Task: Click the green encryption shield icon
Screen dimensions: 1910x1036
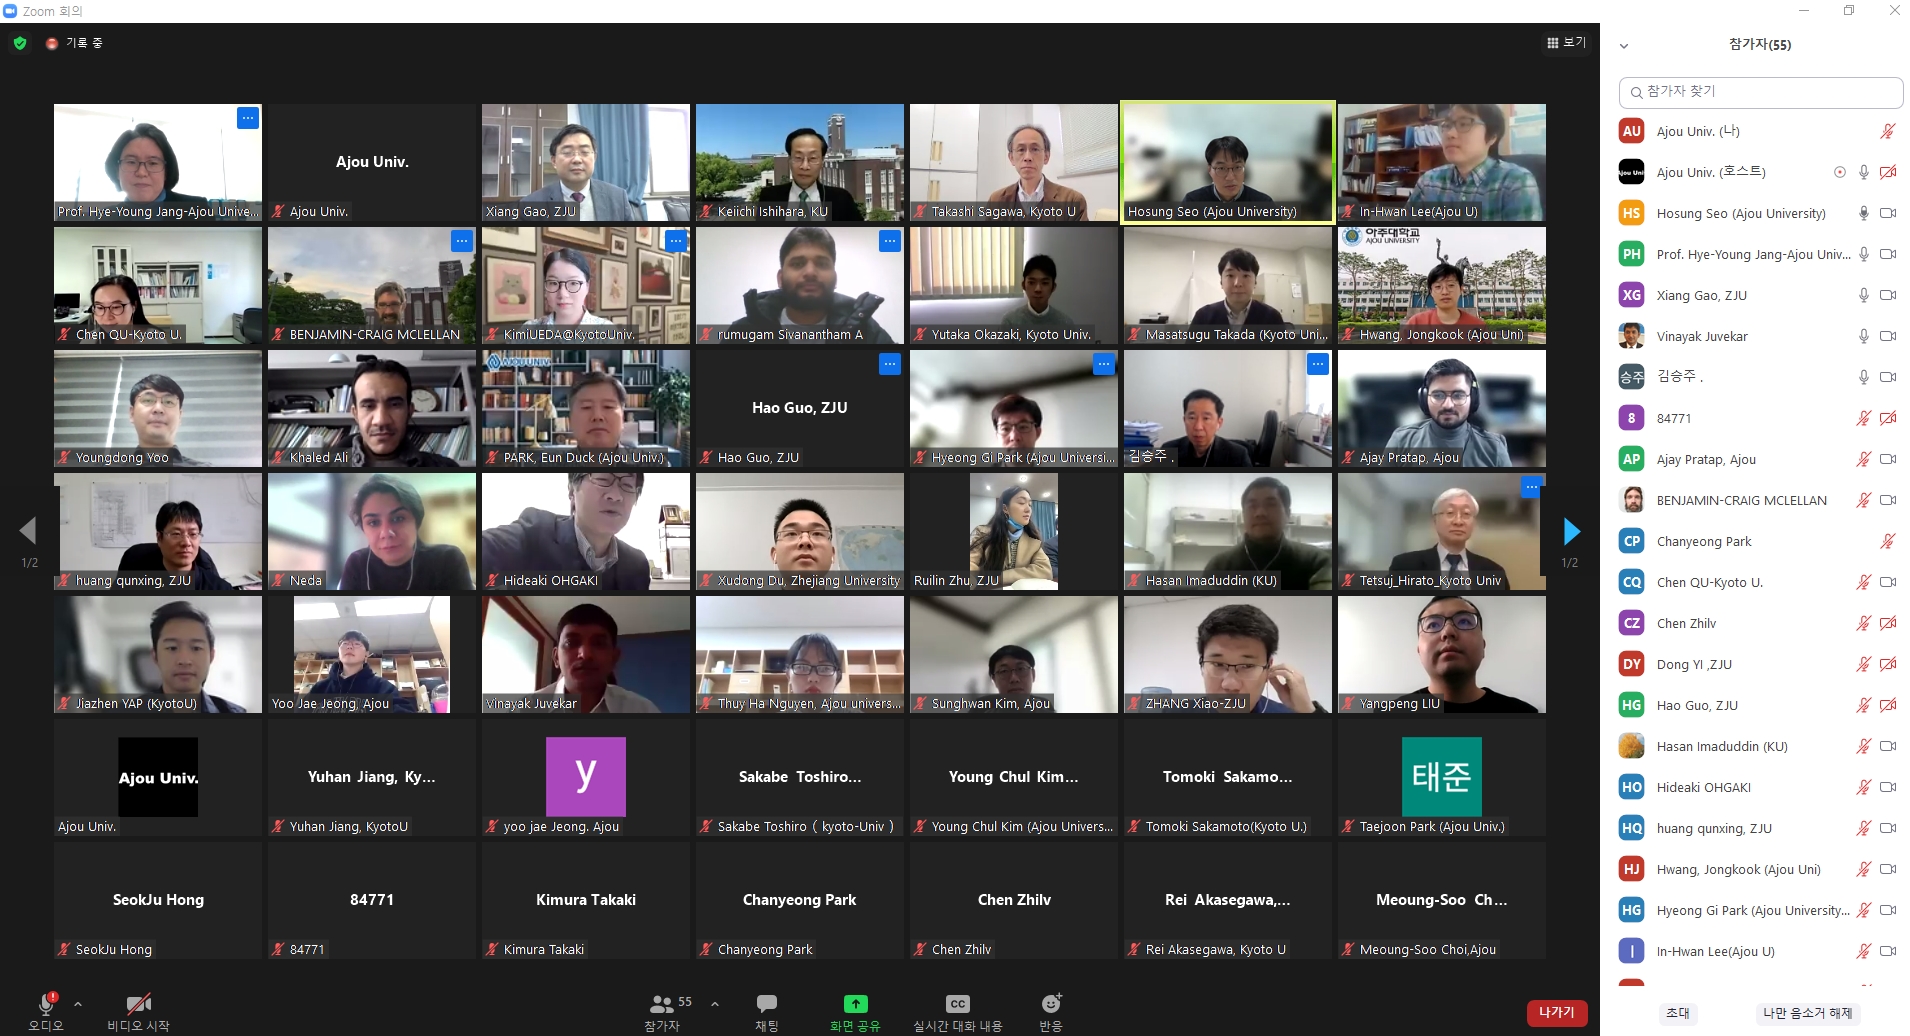Action: 20,43
